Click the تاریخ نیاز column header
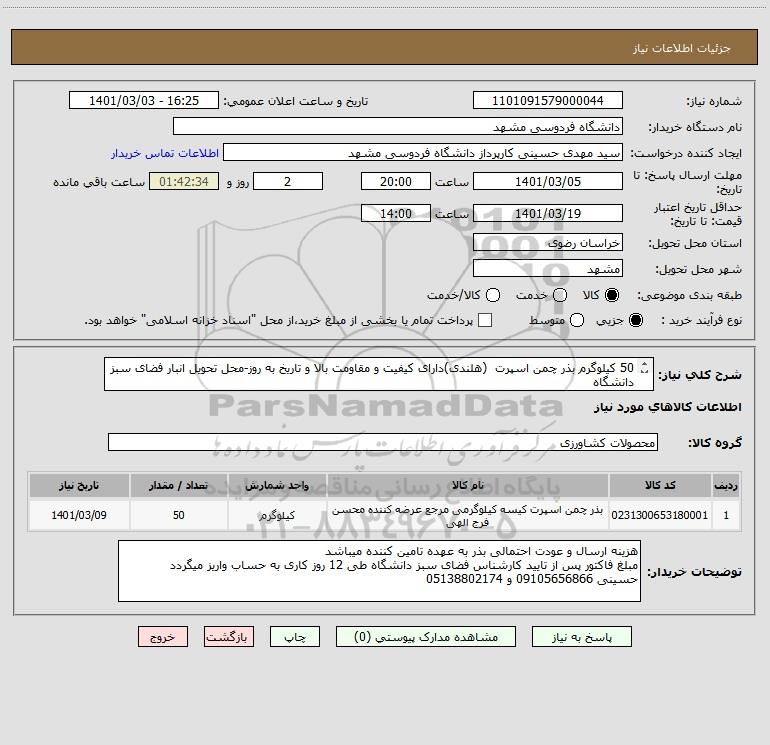The height and width of the screenshot is (745, 770). pos(79,485)
